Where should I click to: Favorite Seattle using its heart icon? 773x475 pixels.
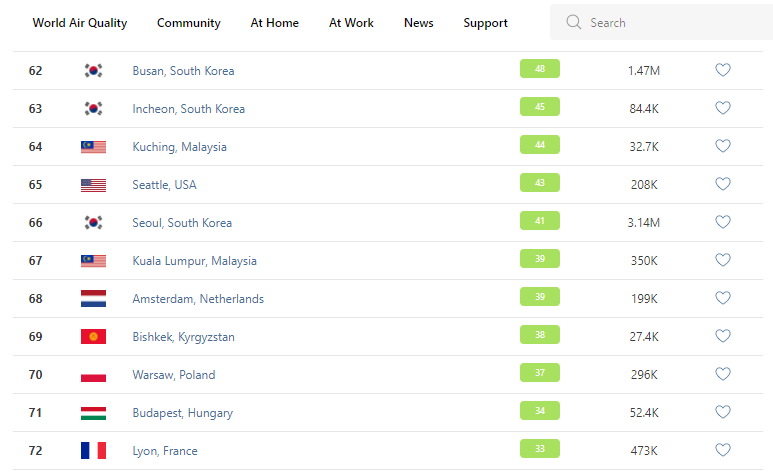point(723,184)
